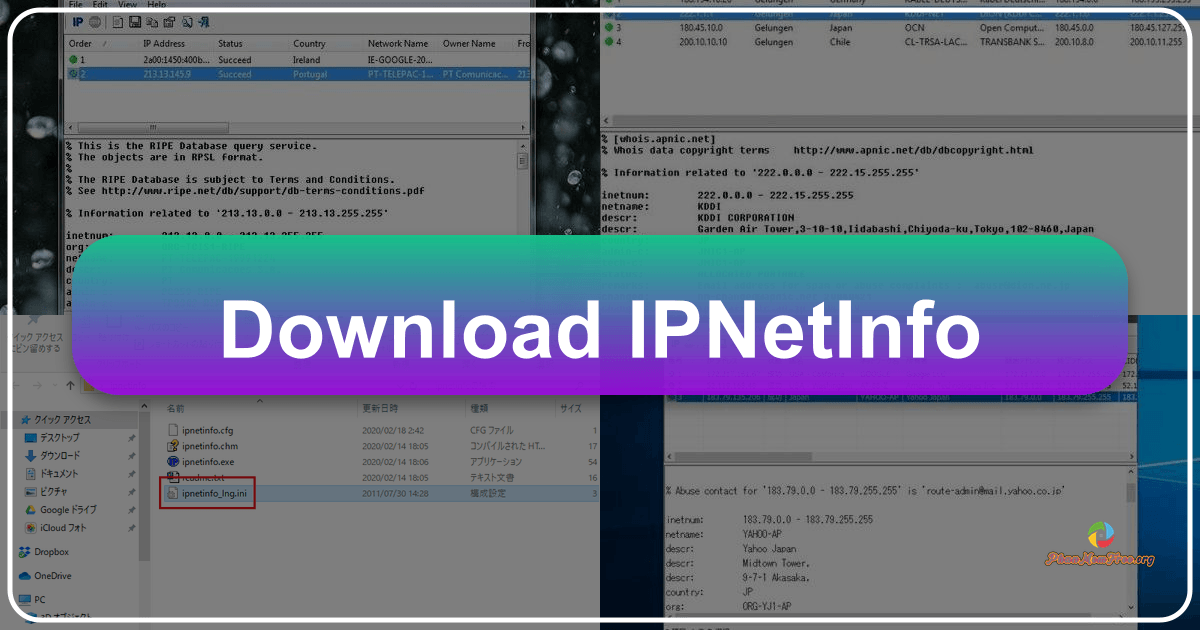Click the copy icon in IPNetInfo's toolbar
This screenshot has height=630, width=1200.
click(x=152, y=21)
